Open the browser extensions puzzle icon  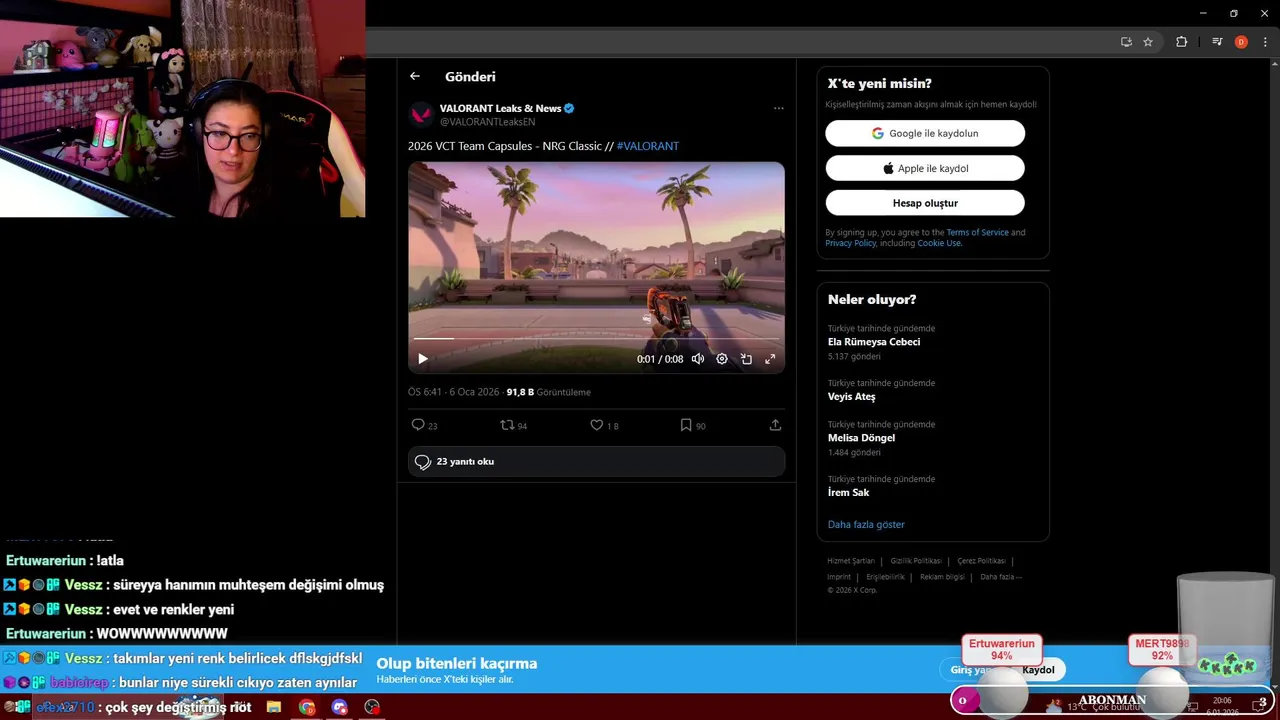pos(1181,42)
